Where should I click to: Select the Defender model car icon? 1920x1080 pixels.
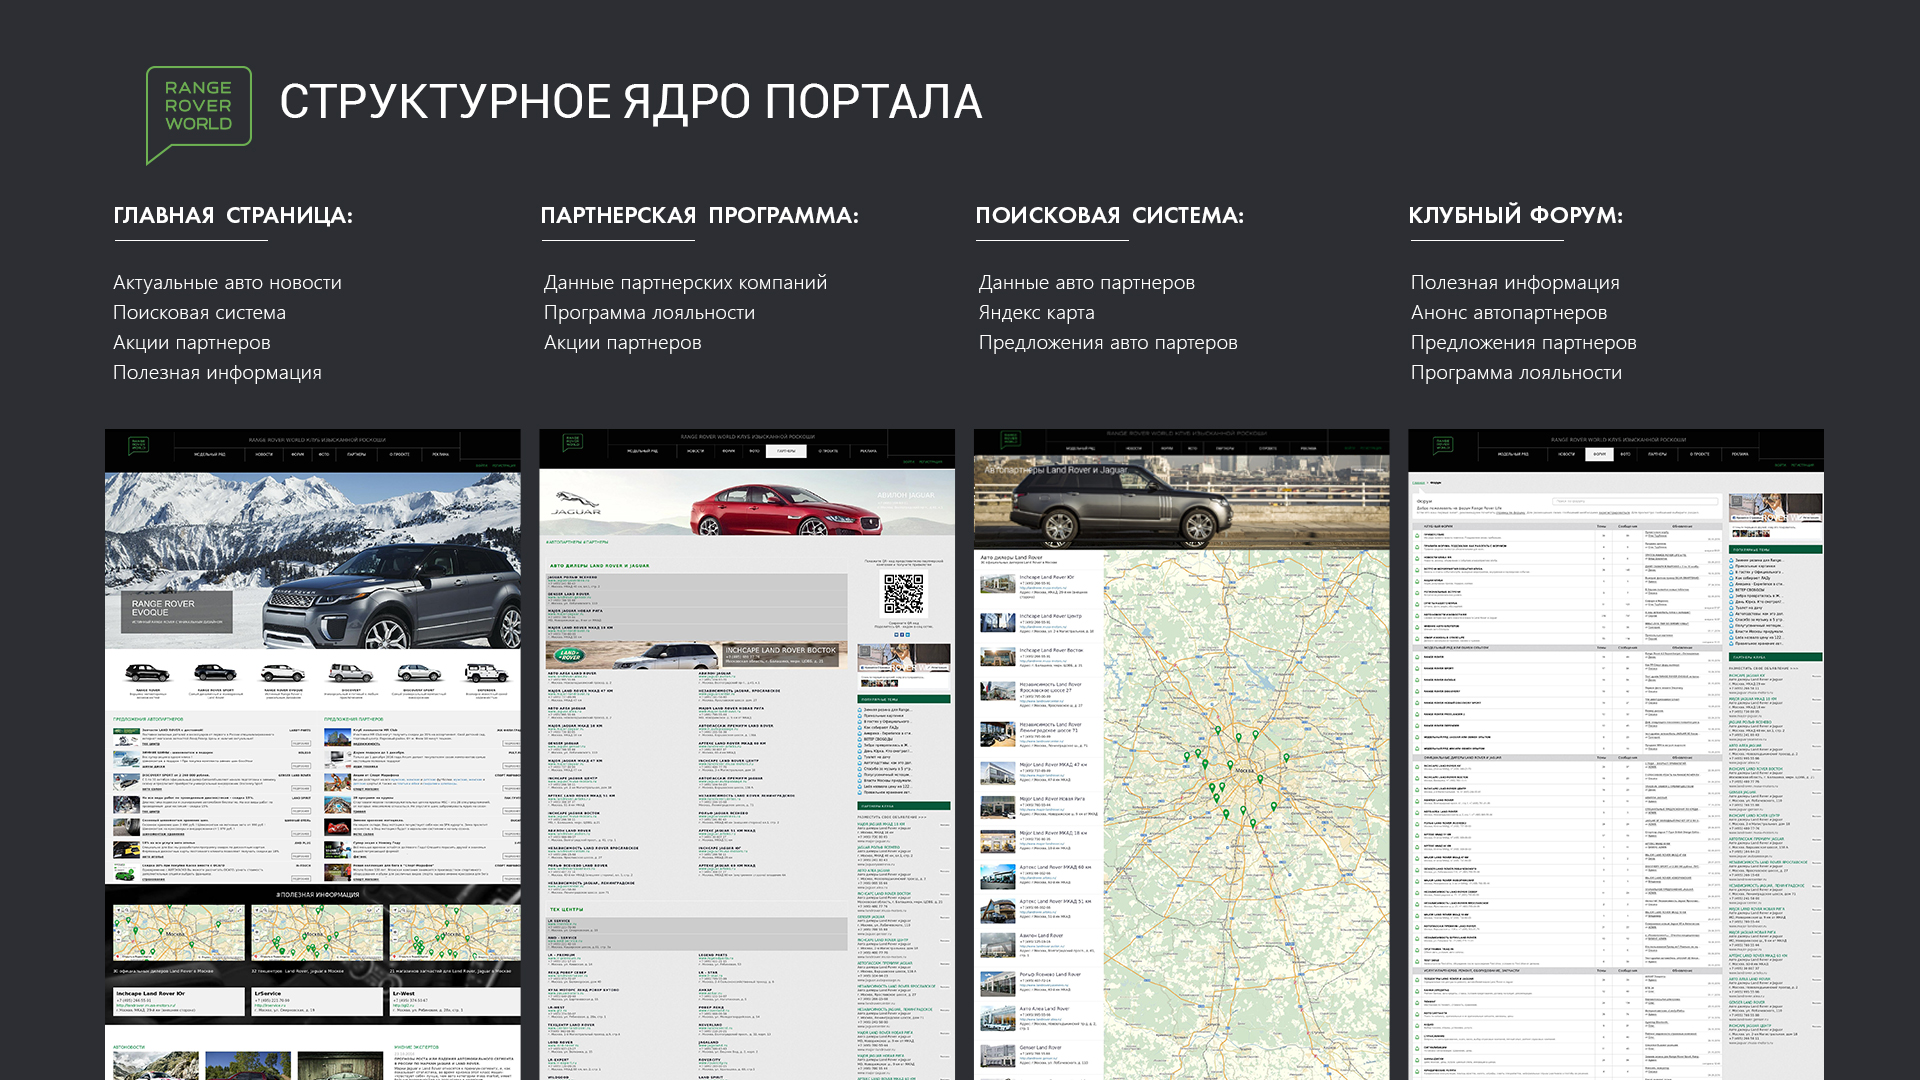[486, 672]
